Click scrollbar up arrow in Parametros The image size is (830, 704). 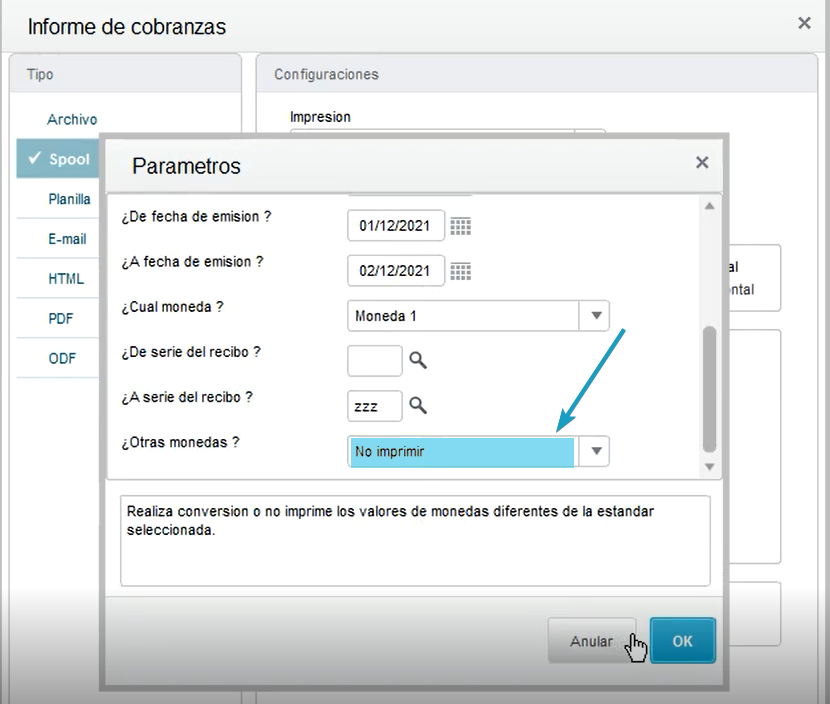710,206
